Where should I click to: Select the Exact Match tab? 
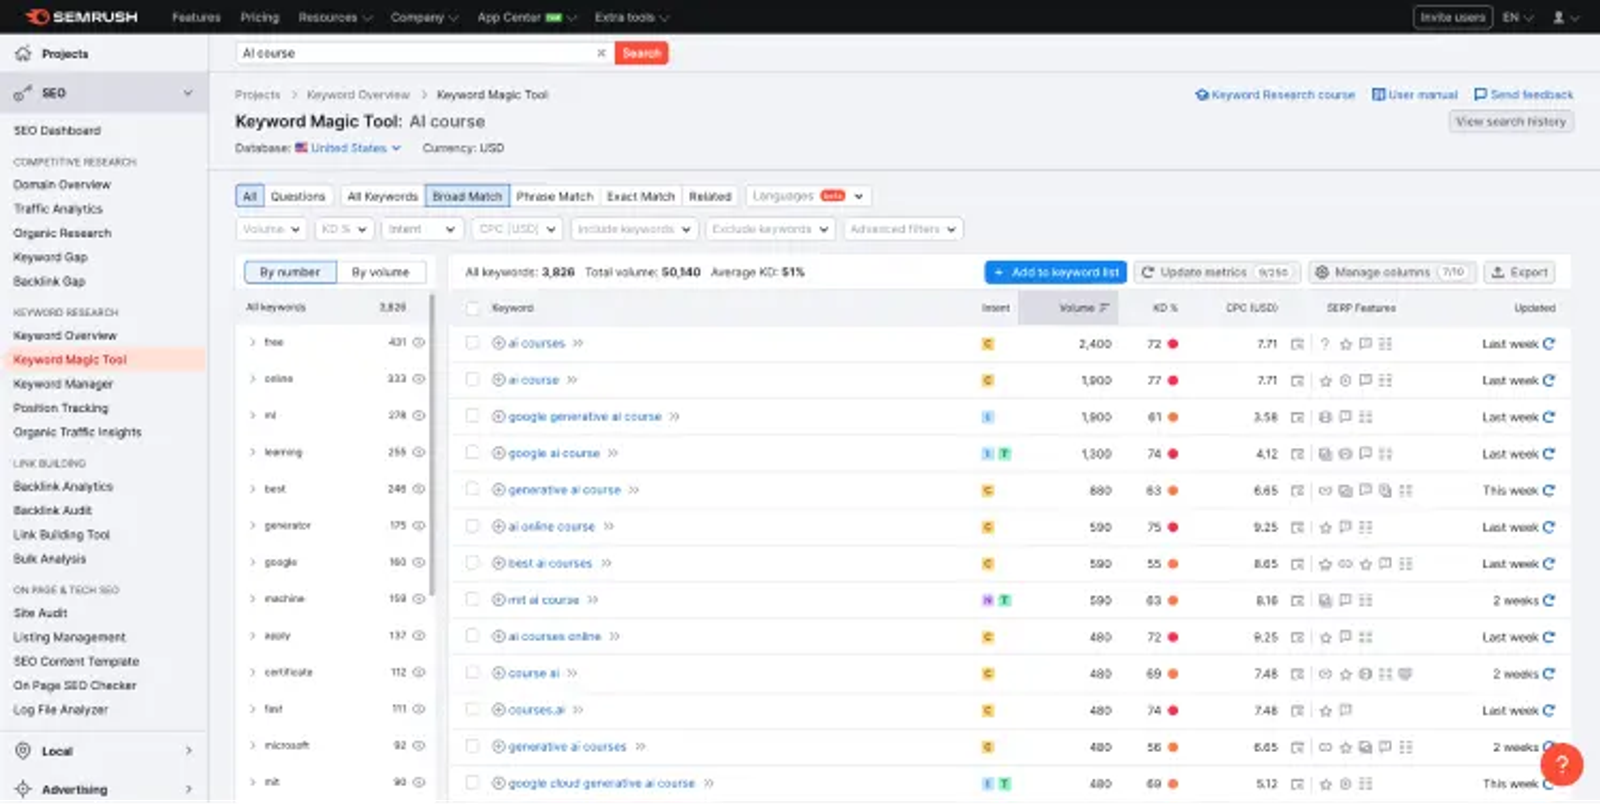click(641, 196)
